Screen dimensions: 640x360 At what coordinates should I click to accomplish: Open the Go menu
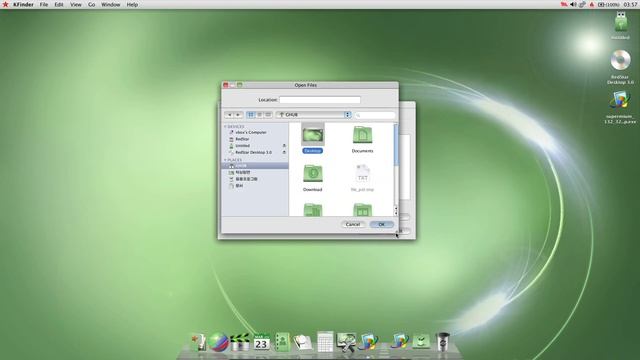pos(91,4)
